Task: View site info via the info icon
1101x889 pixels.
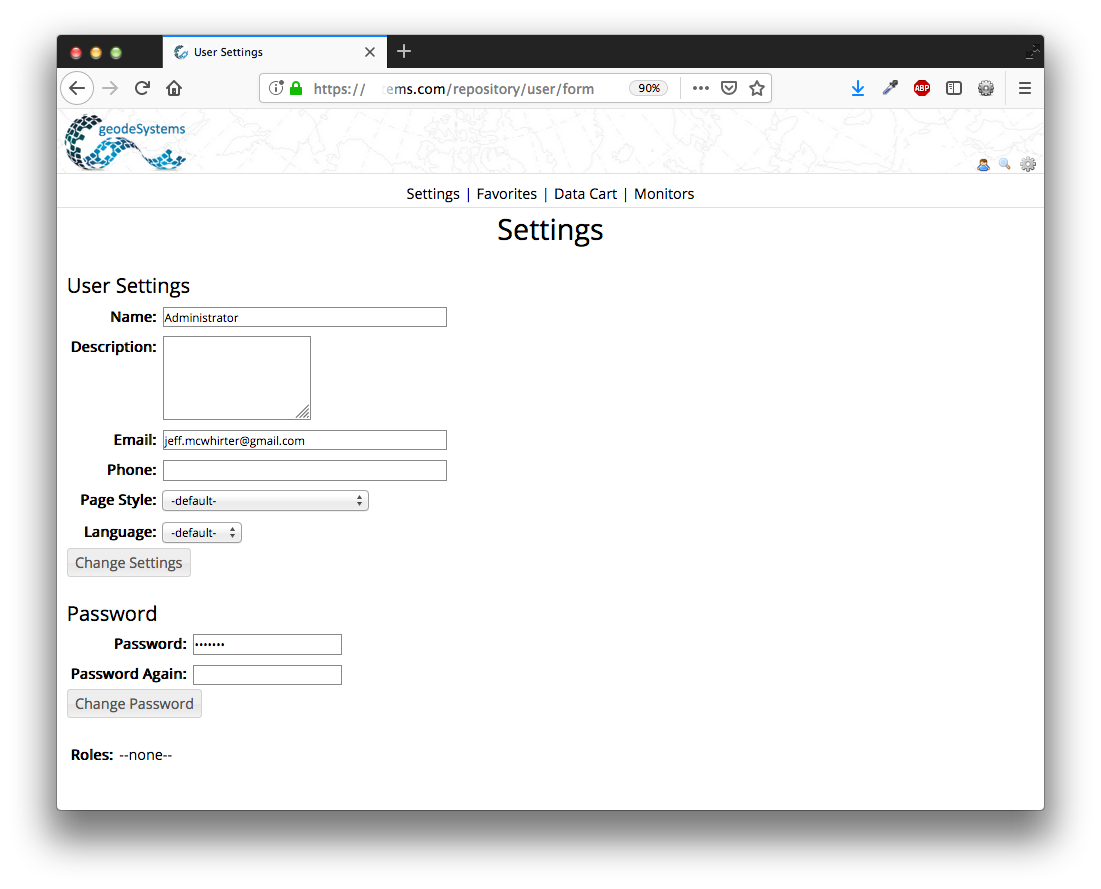Action: click(x=276, y=88)
